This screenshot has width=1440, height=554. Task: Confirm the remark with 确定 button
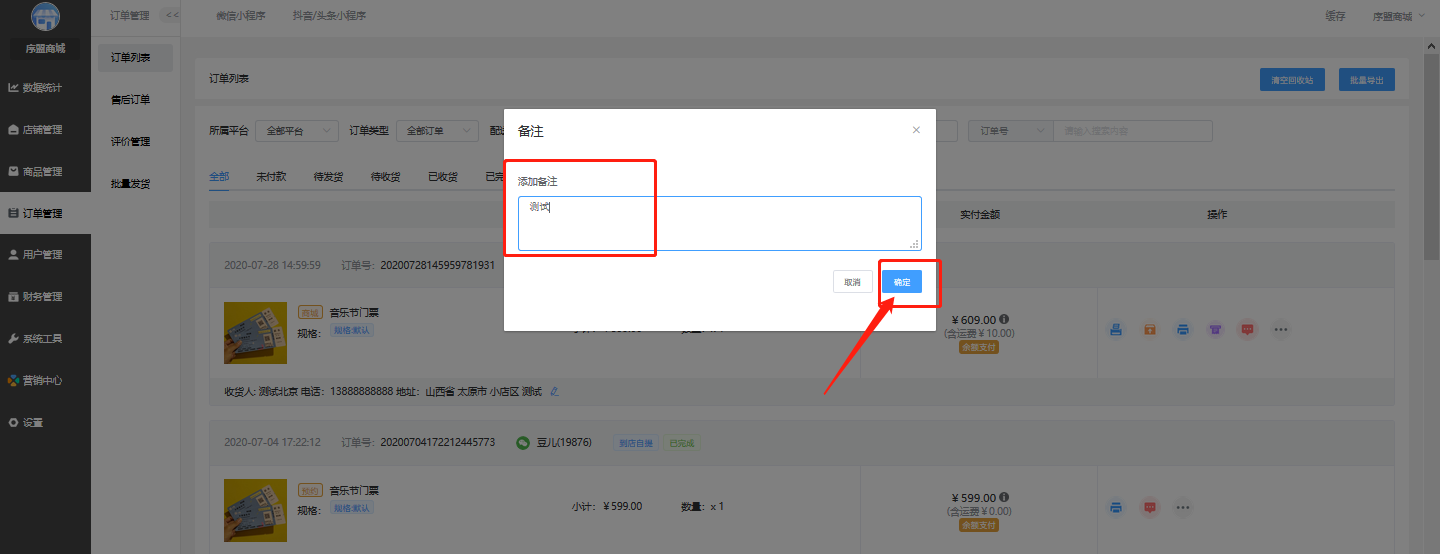(902, 282)
